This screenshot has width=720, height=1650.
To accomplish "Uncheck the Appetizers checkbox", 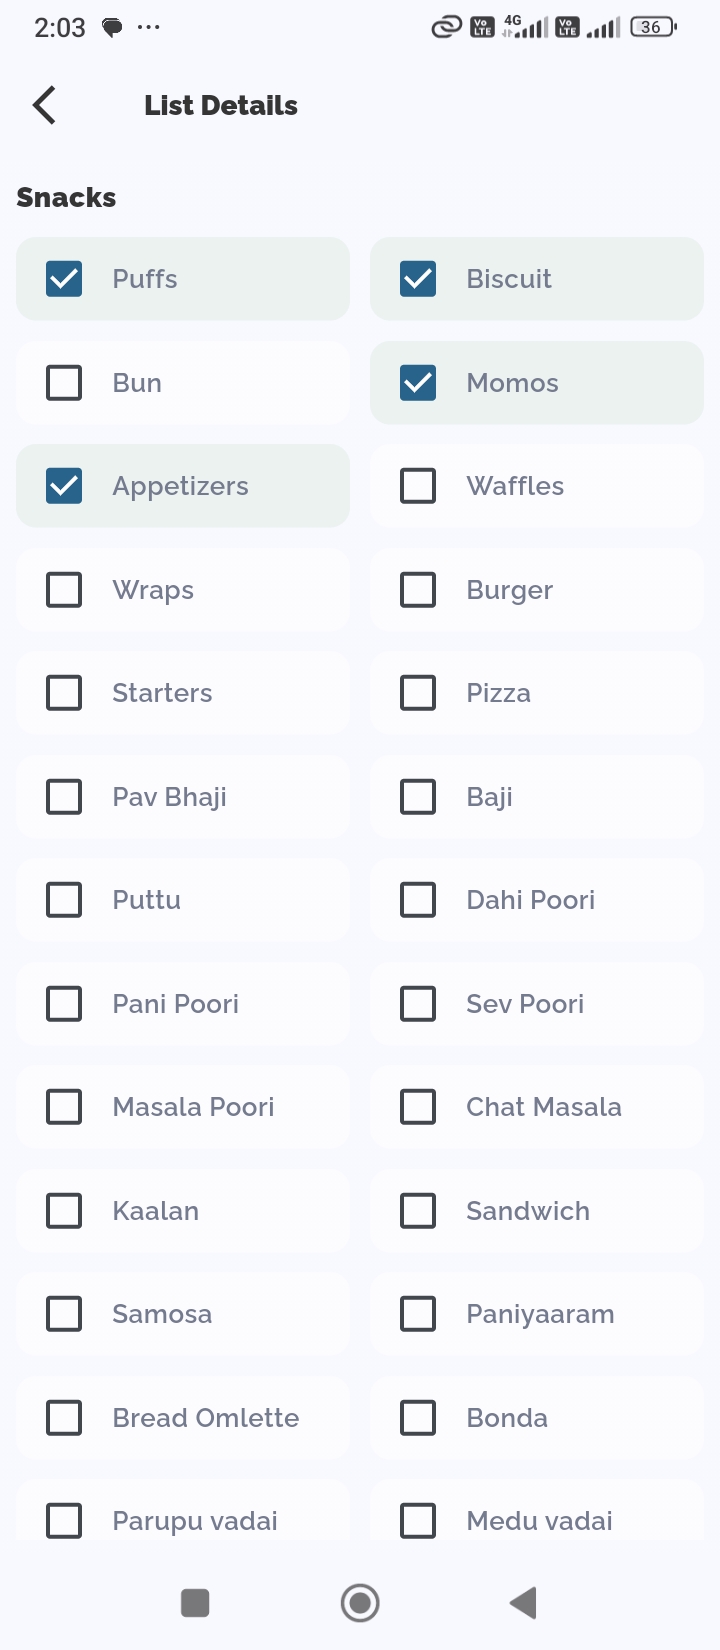I will pos(64,486).
